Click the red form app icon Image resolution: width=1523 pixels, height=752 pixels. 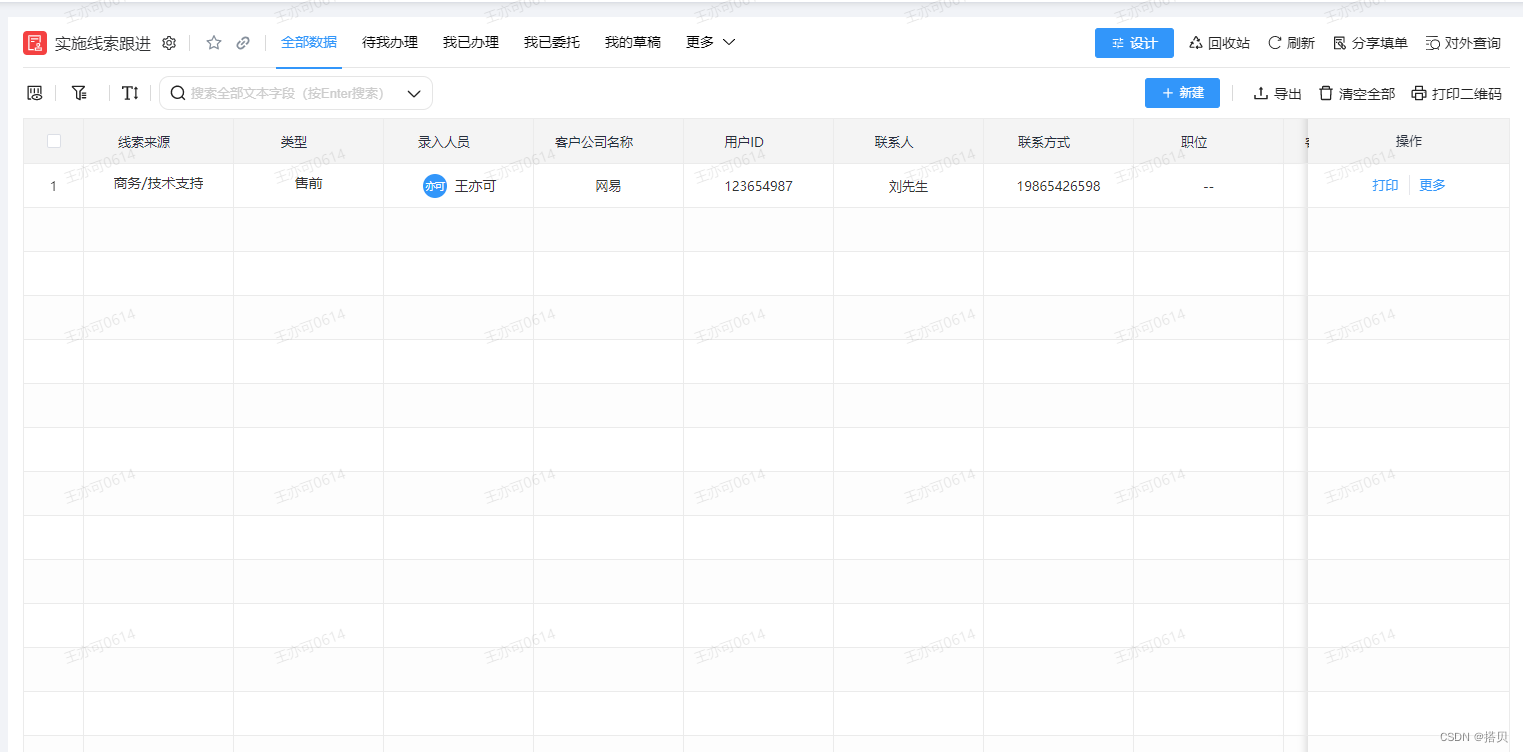coord(35,43)
